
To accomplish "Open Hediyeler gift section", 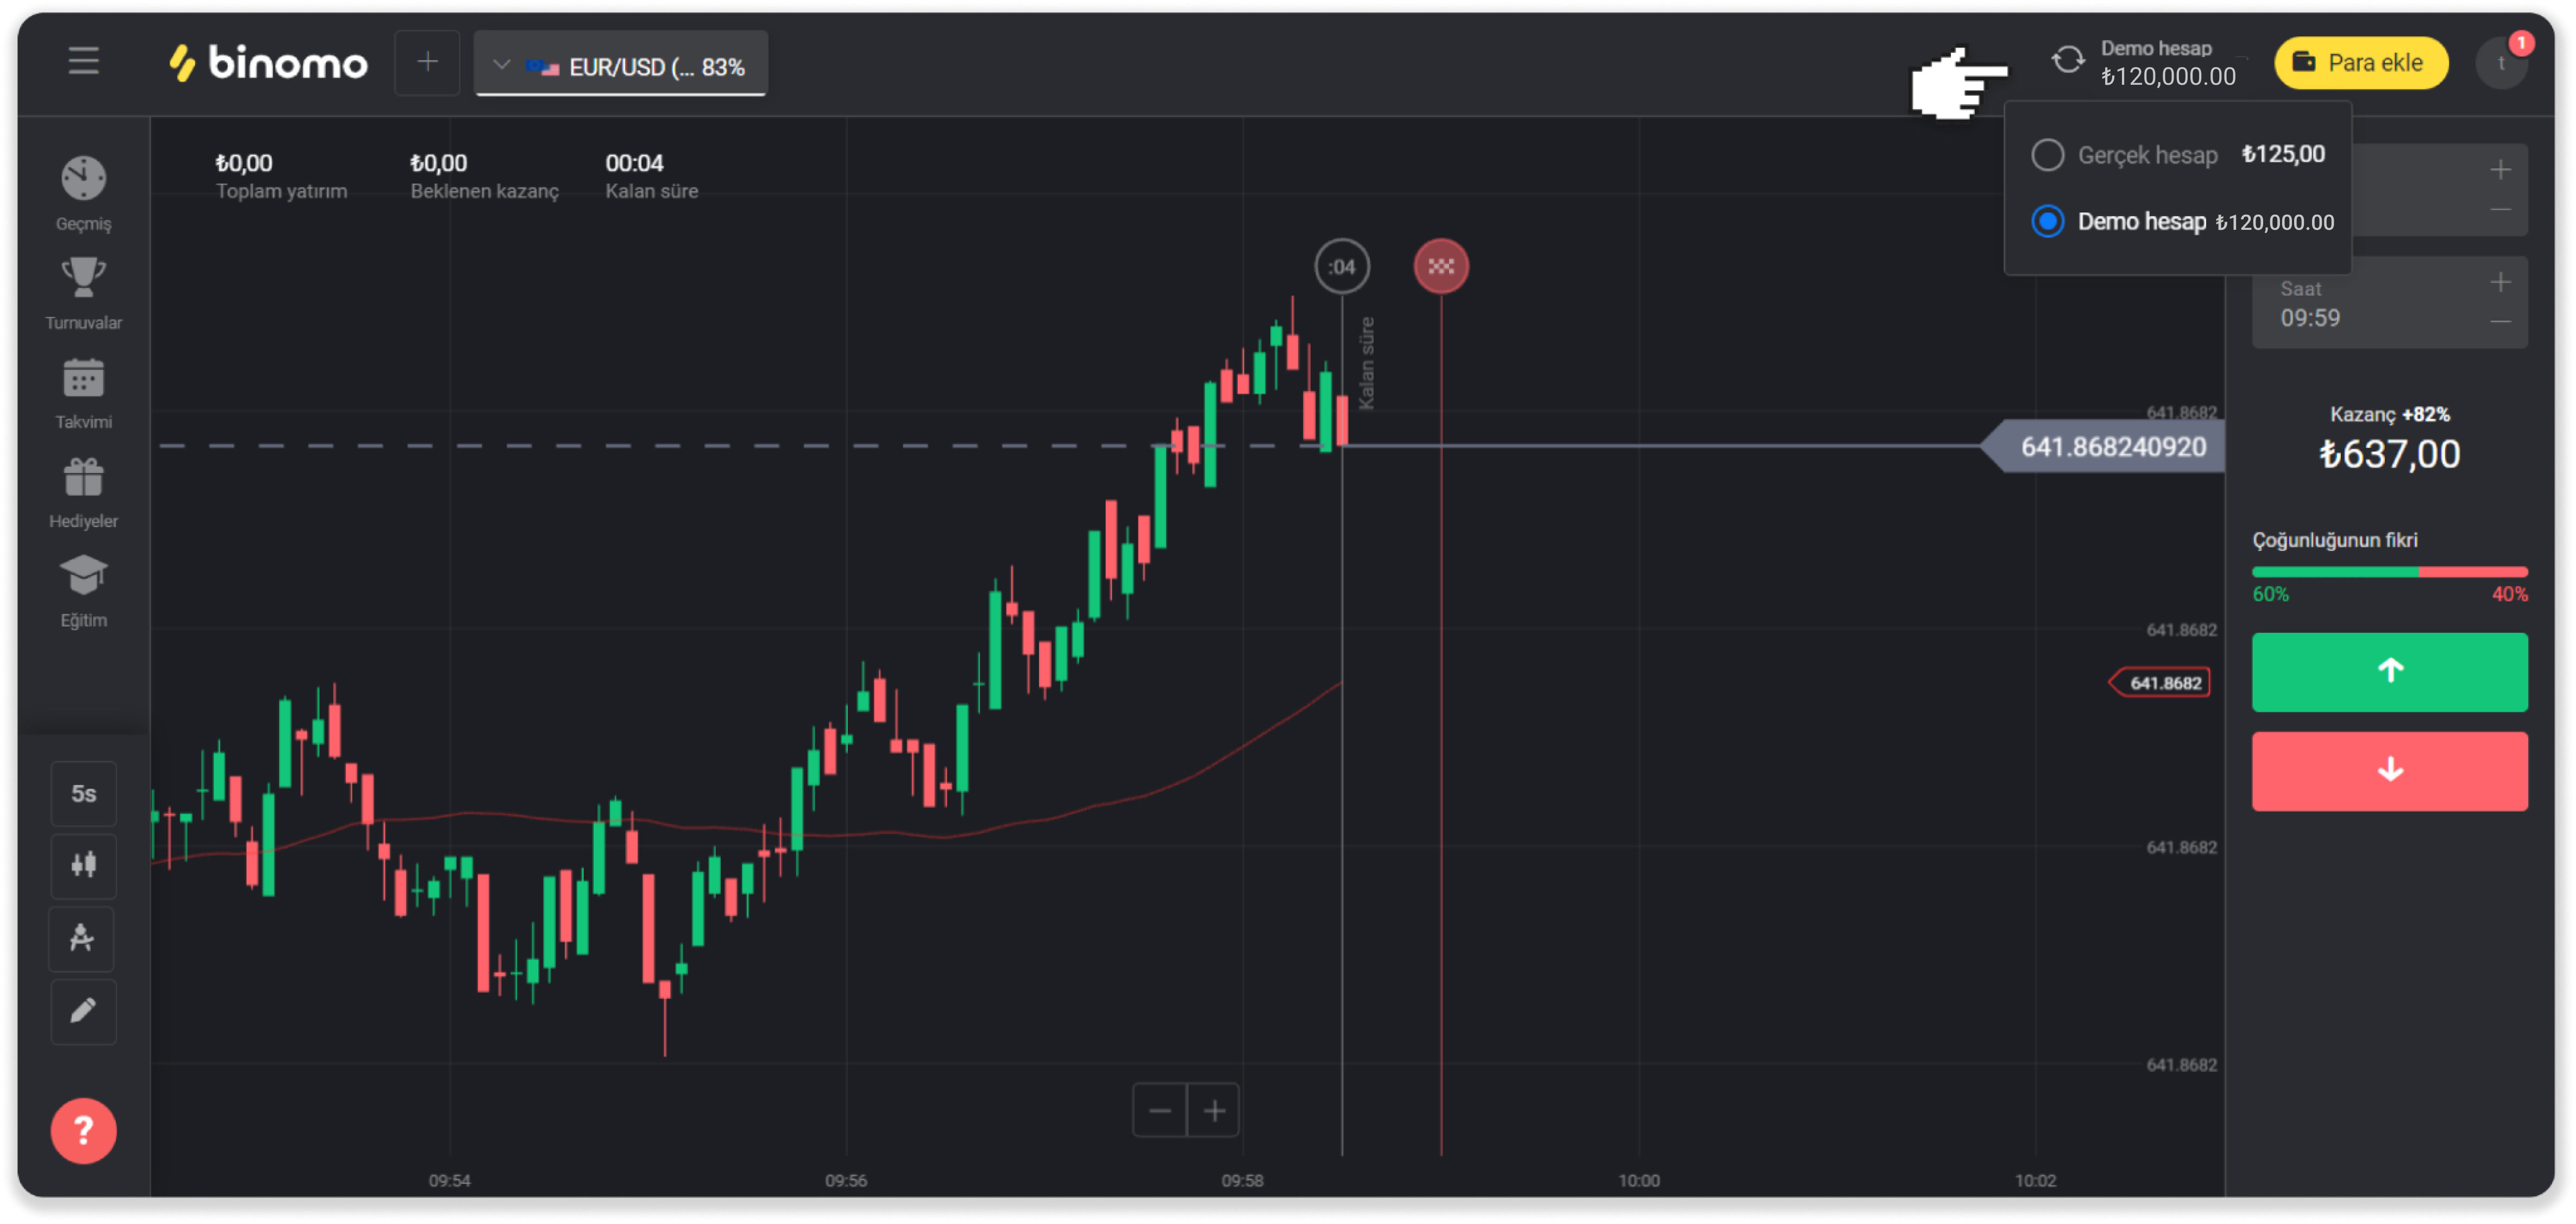I will (83, 491).
